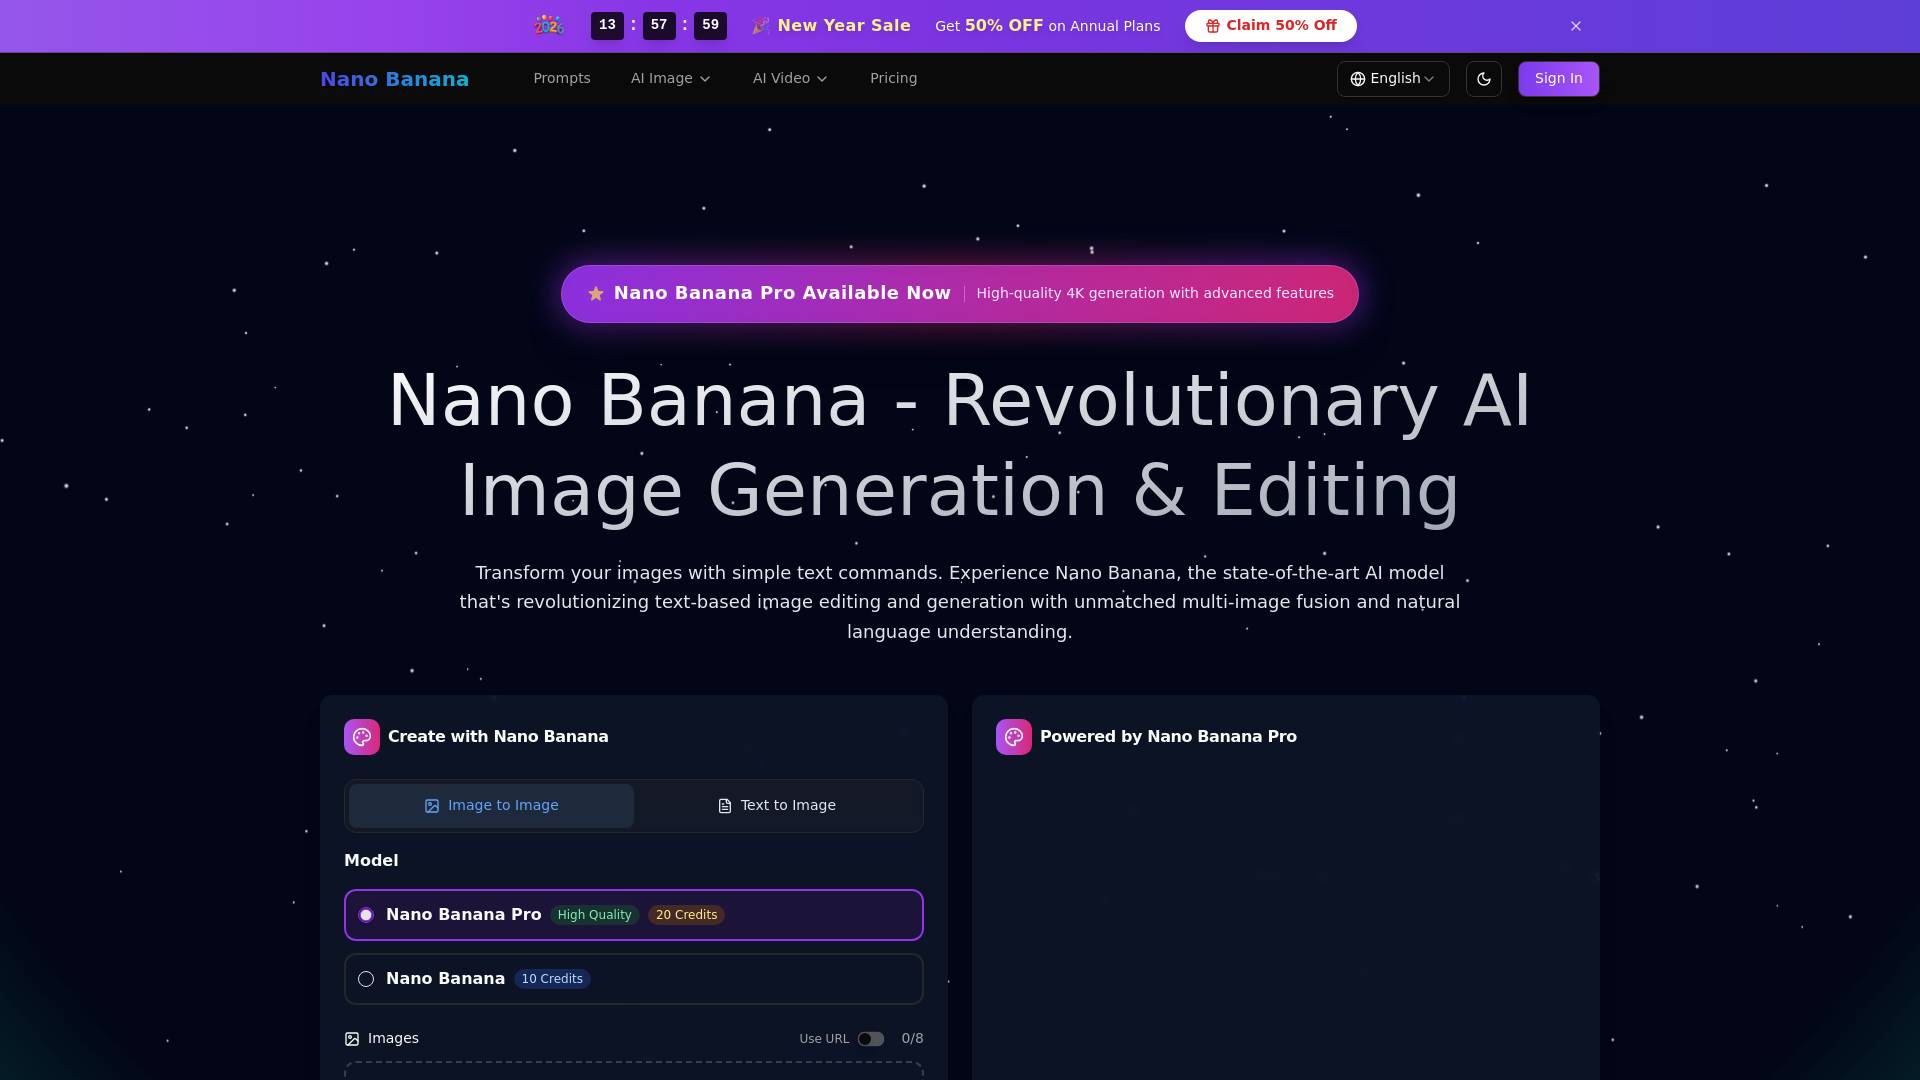This screenshot has height=1080, width=1920.
Task: Select the Nano Banana 10 Credits model
Action: tap(633, 978)
